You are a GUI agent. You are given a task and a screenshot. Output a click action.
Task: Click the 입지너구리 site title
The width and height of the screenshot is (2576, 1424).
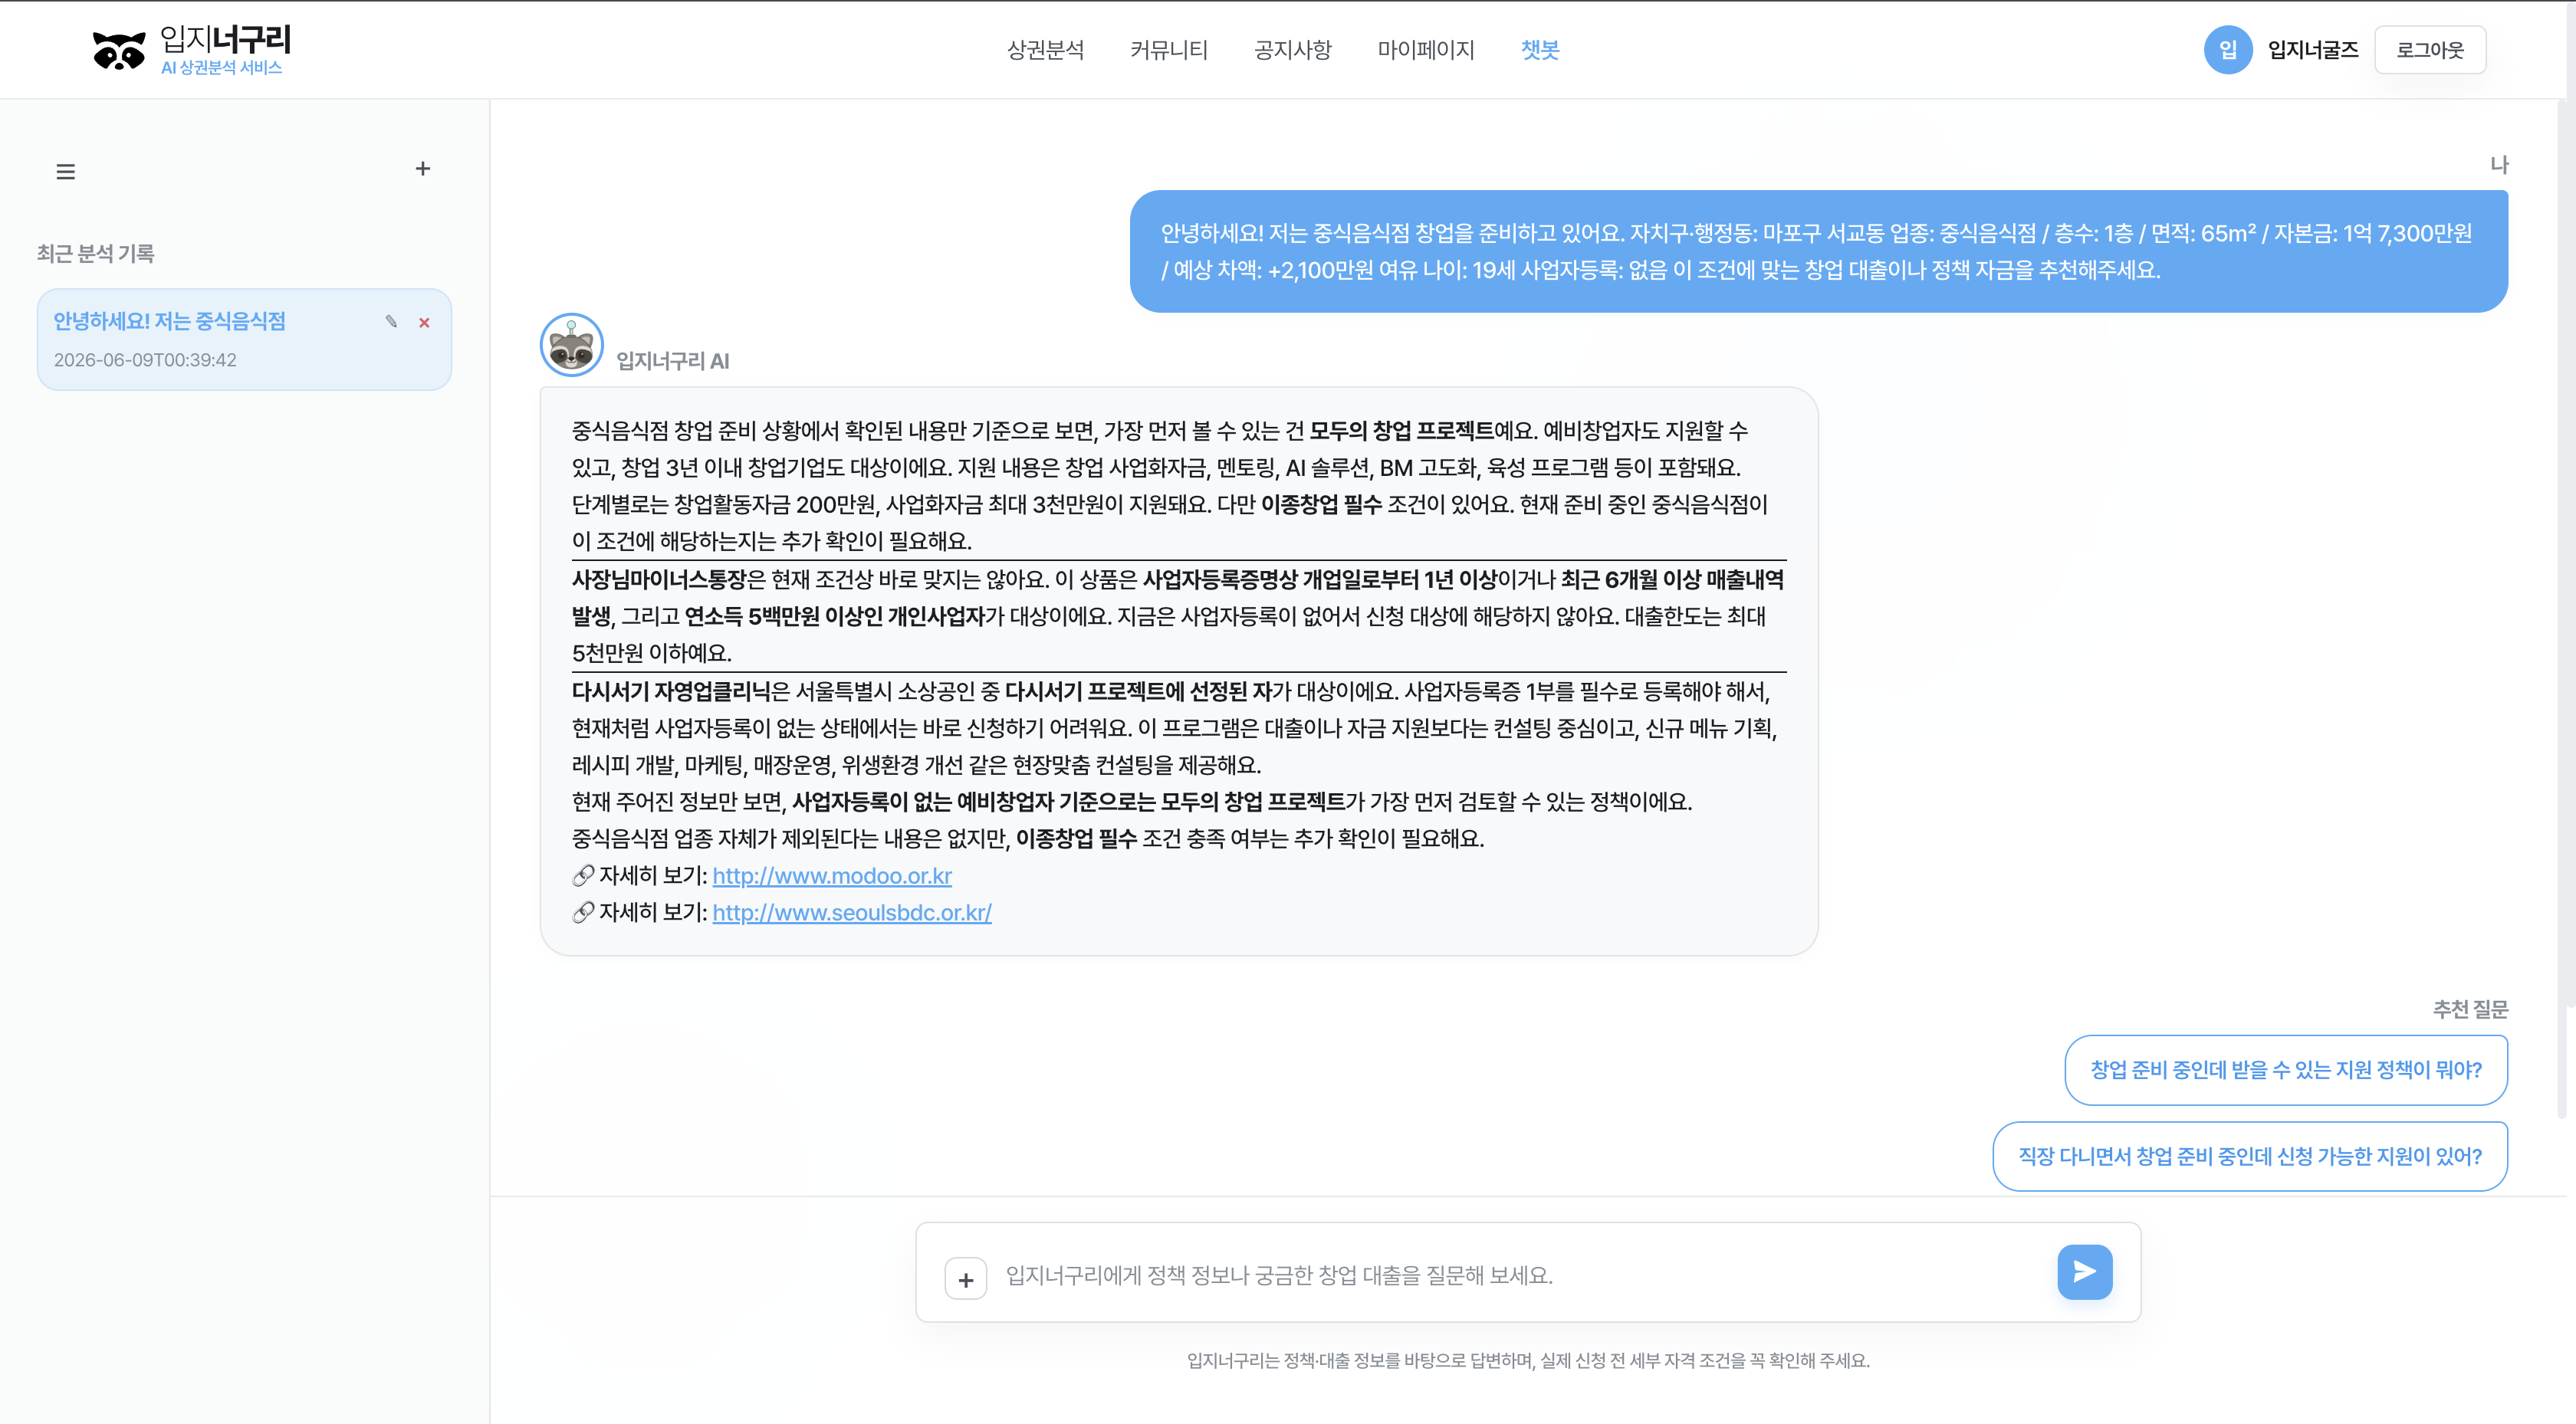225,39
